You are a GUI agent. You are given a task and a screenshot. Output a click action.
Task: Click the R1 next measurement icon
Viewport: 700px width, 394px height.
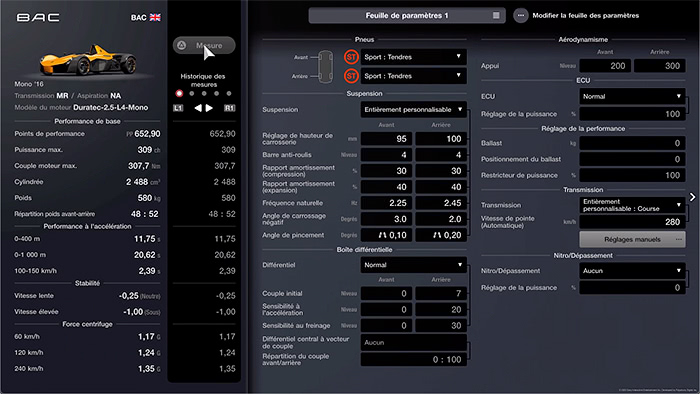tap(229, 108)
